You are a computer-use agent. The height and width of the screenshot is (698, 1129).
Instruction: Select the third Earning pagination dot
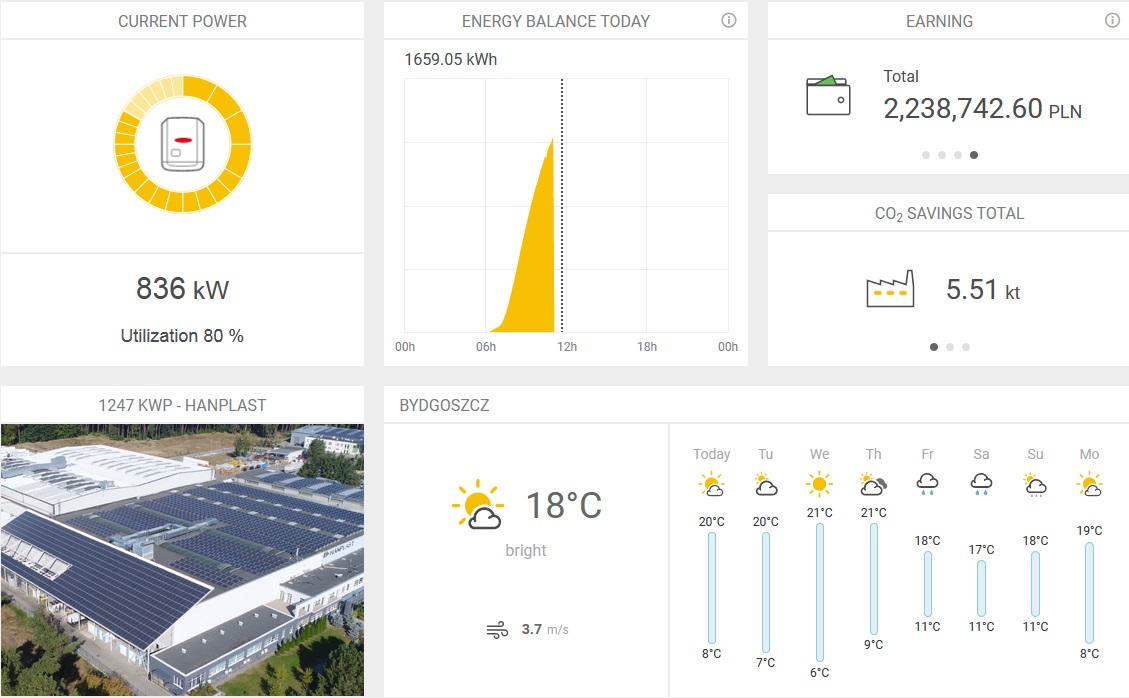[958, 155]
